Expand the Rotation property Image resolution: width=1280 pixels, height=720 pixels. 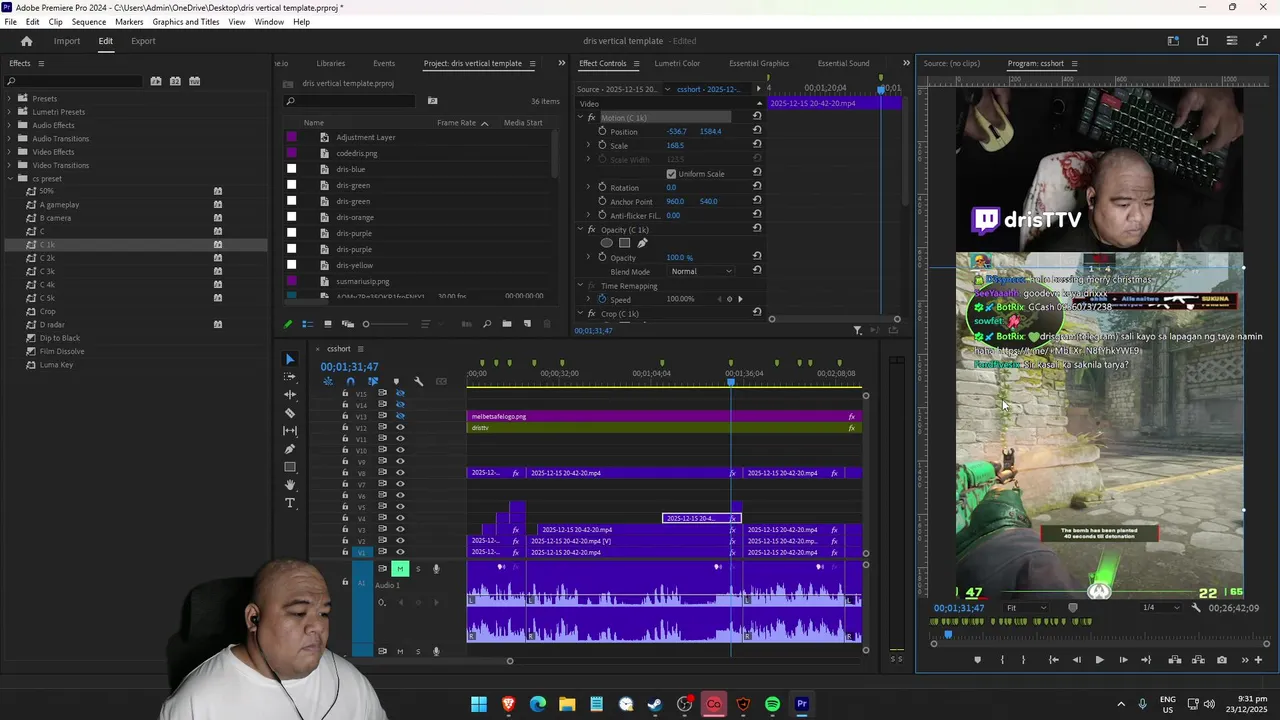pyautogui.click(x=588, y=188)
